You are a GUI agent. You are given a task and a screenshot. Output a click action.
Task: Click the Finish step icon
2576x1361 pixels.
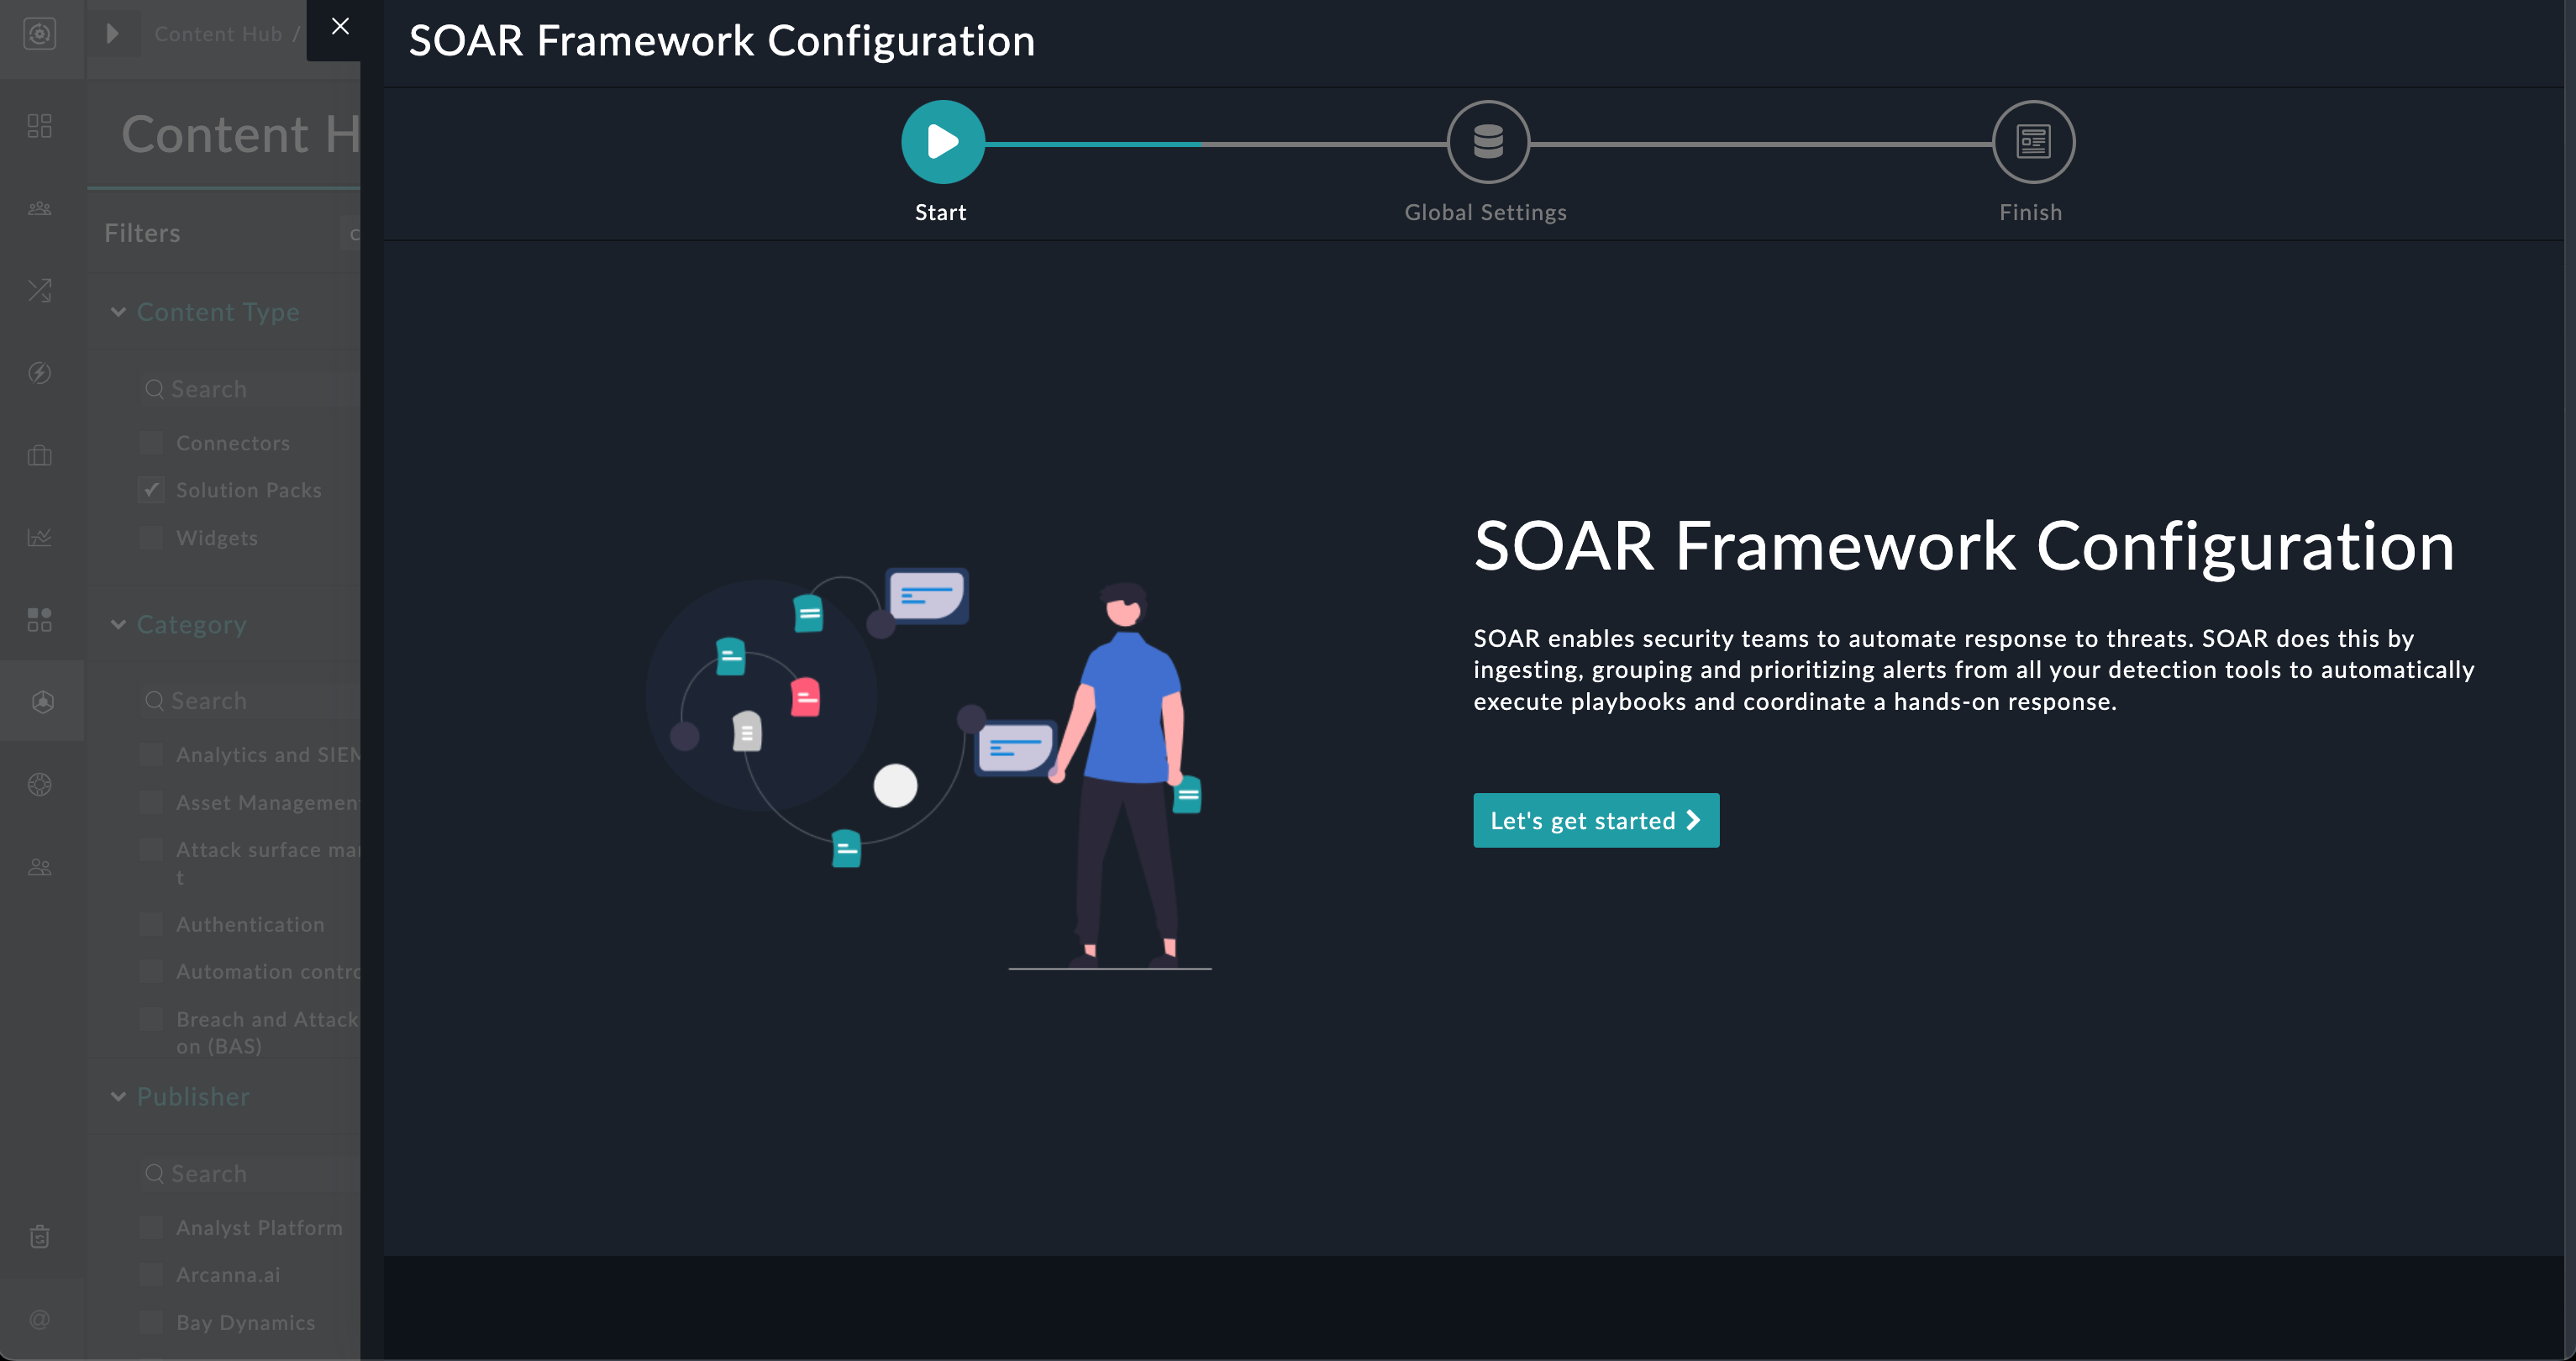[x=2032, y=142]
